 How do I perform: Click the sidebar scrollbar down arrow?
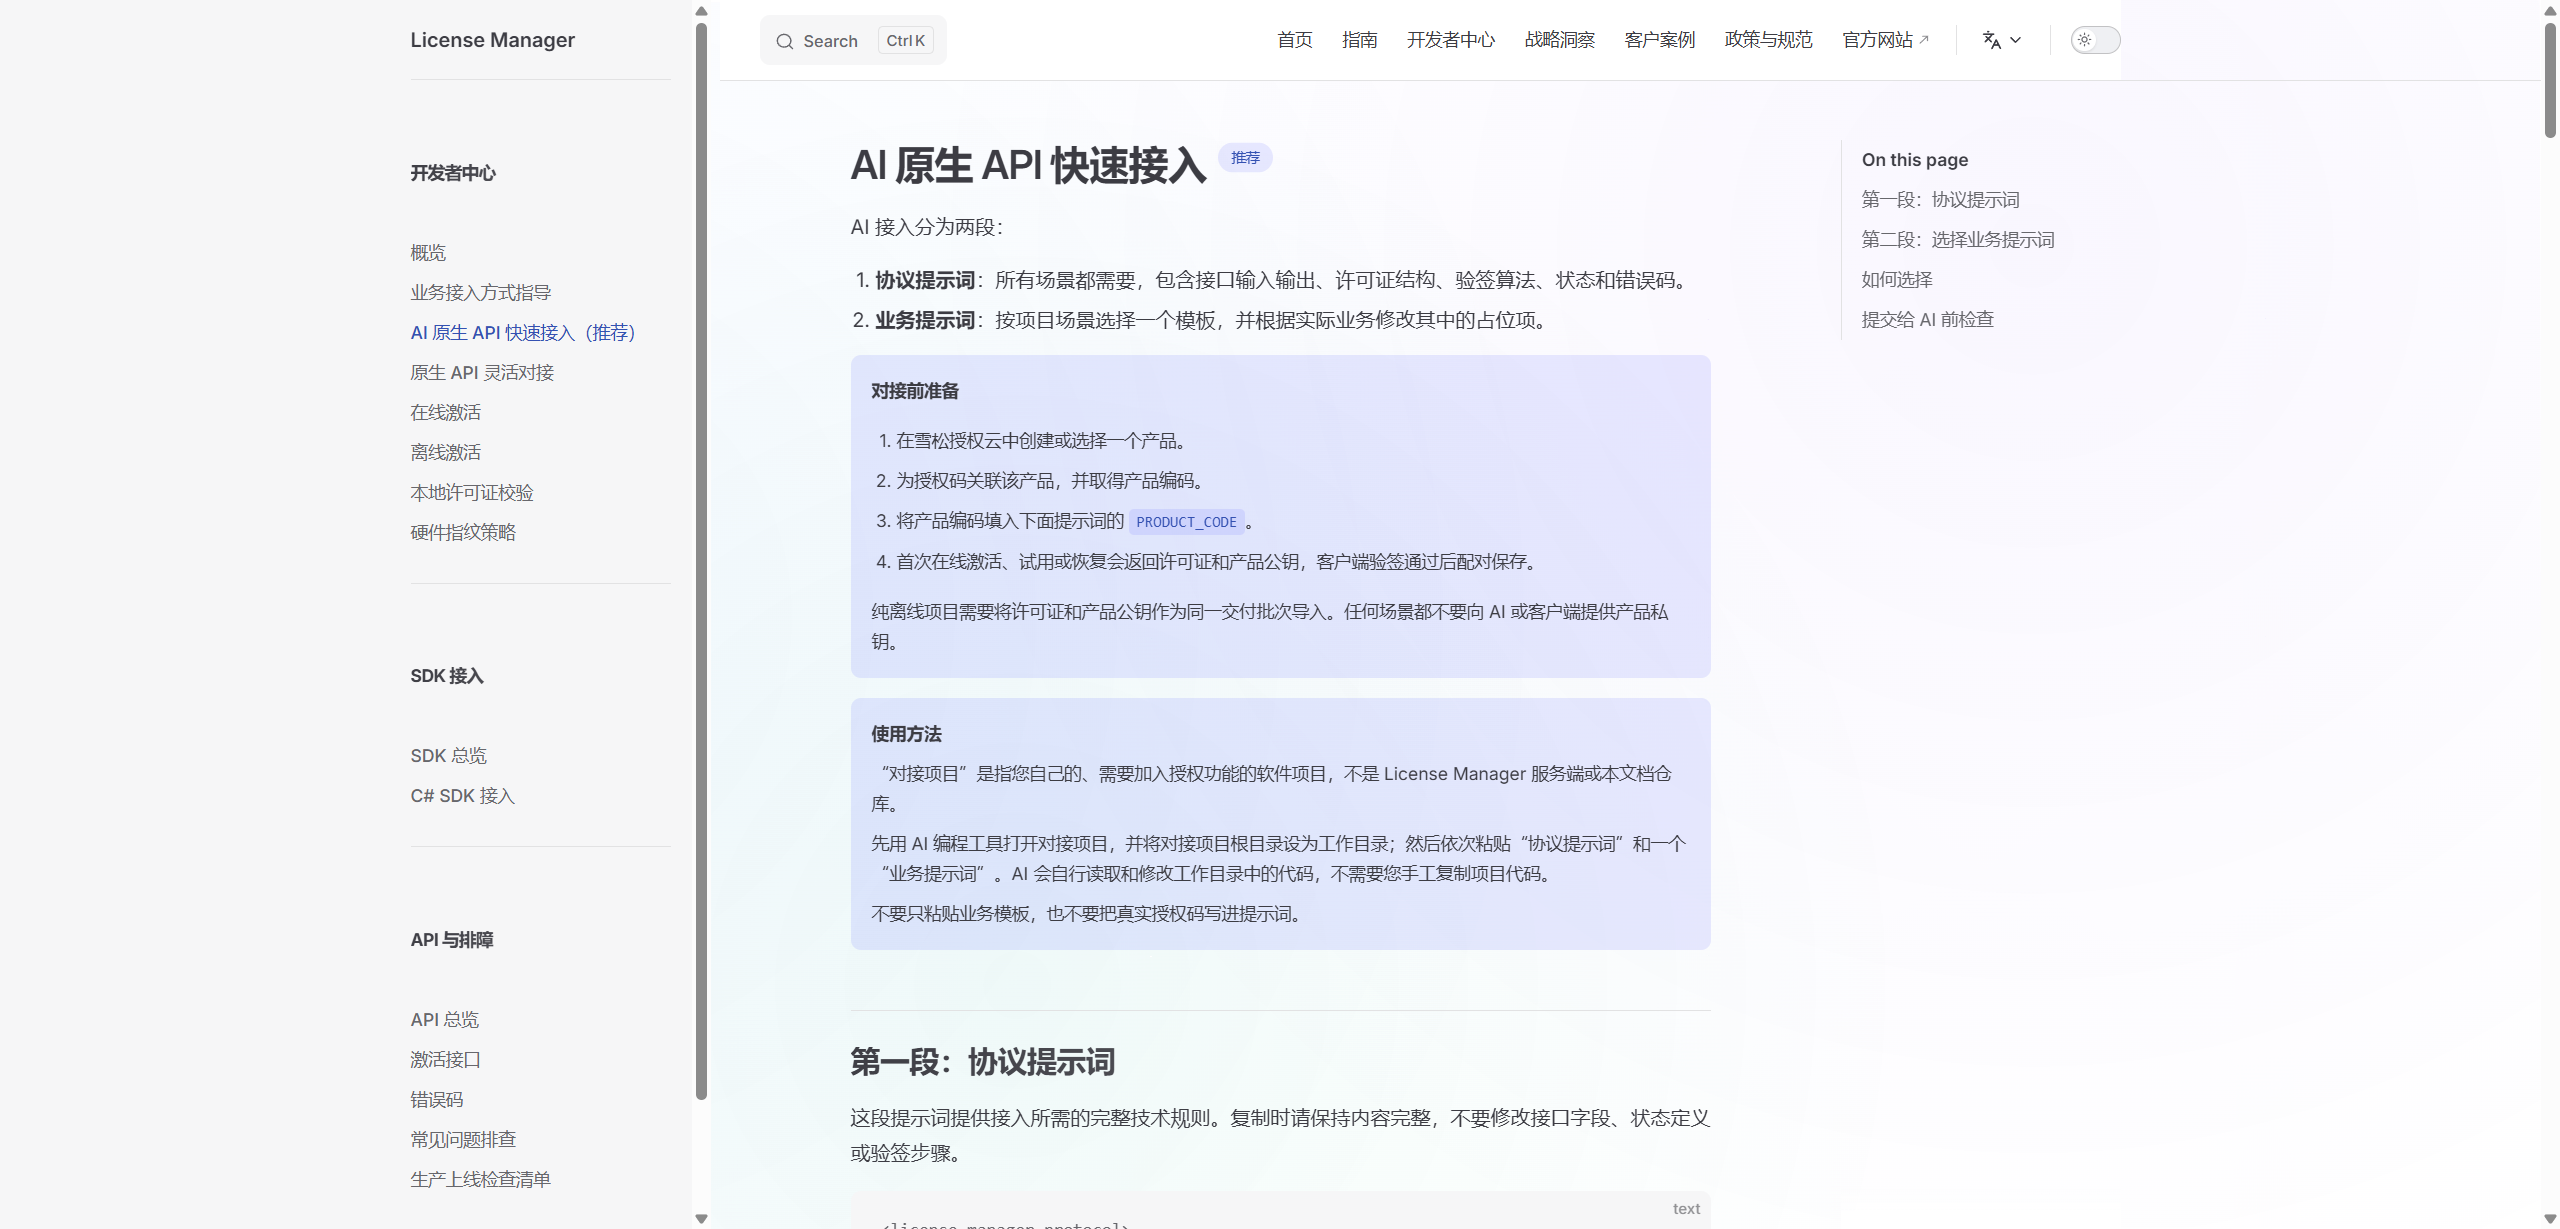(x=701, y=1219)
